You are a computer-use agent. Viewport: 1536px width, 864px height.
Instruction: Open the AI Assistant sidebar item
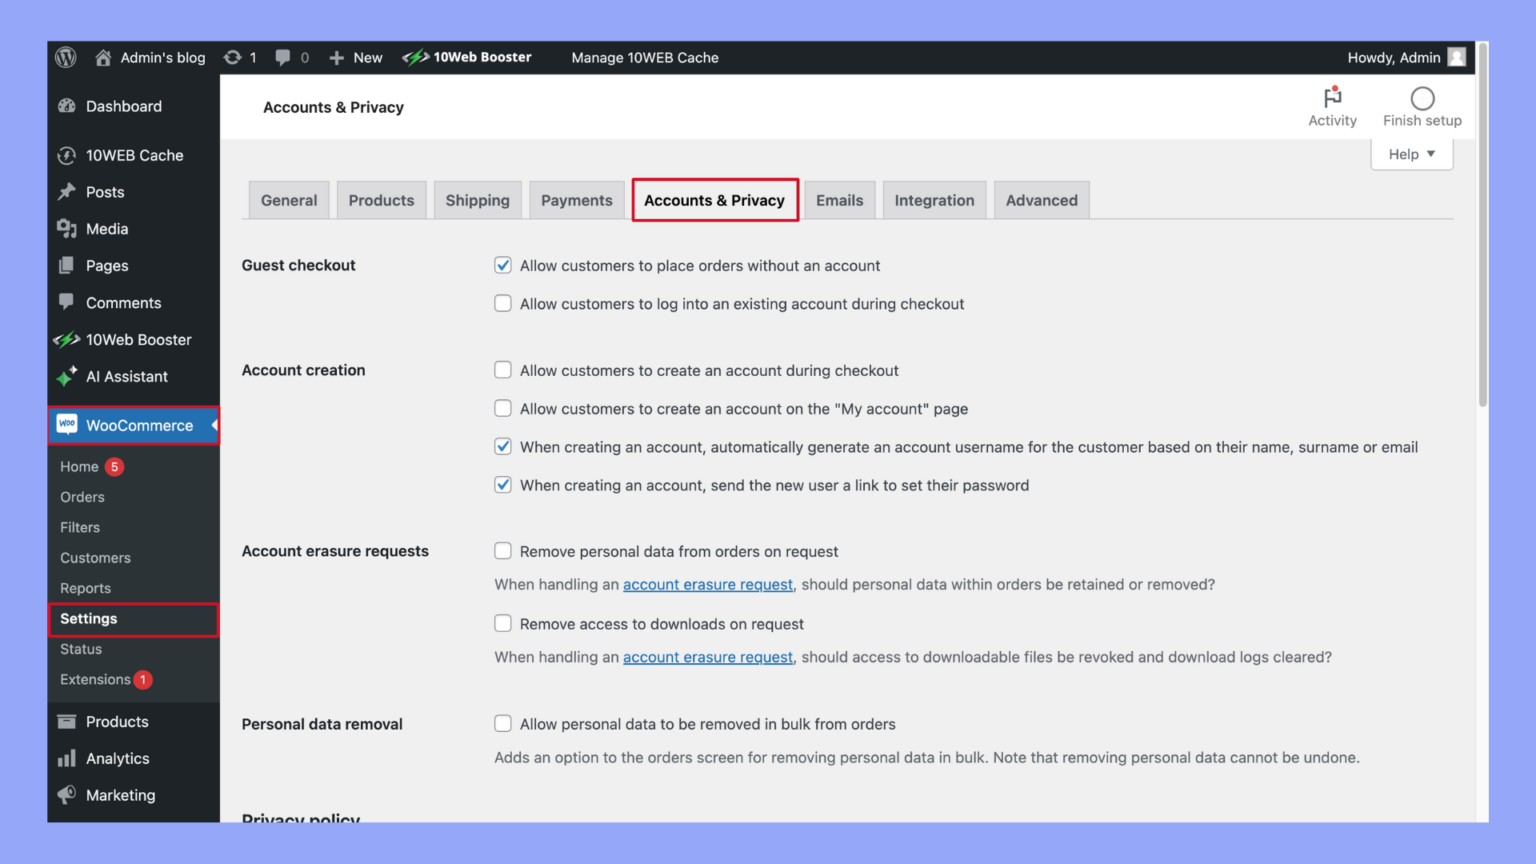(126, 377)
